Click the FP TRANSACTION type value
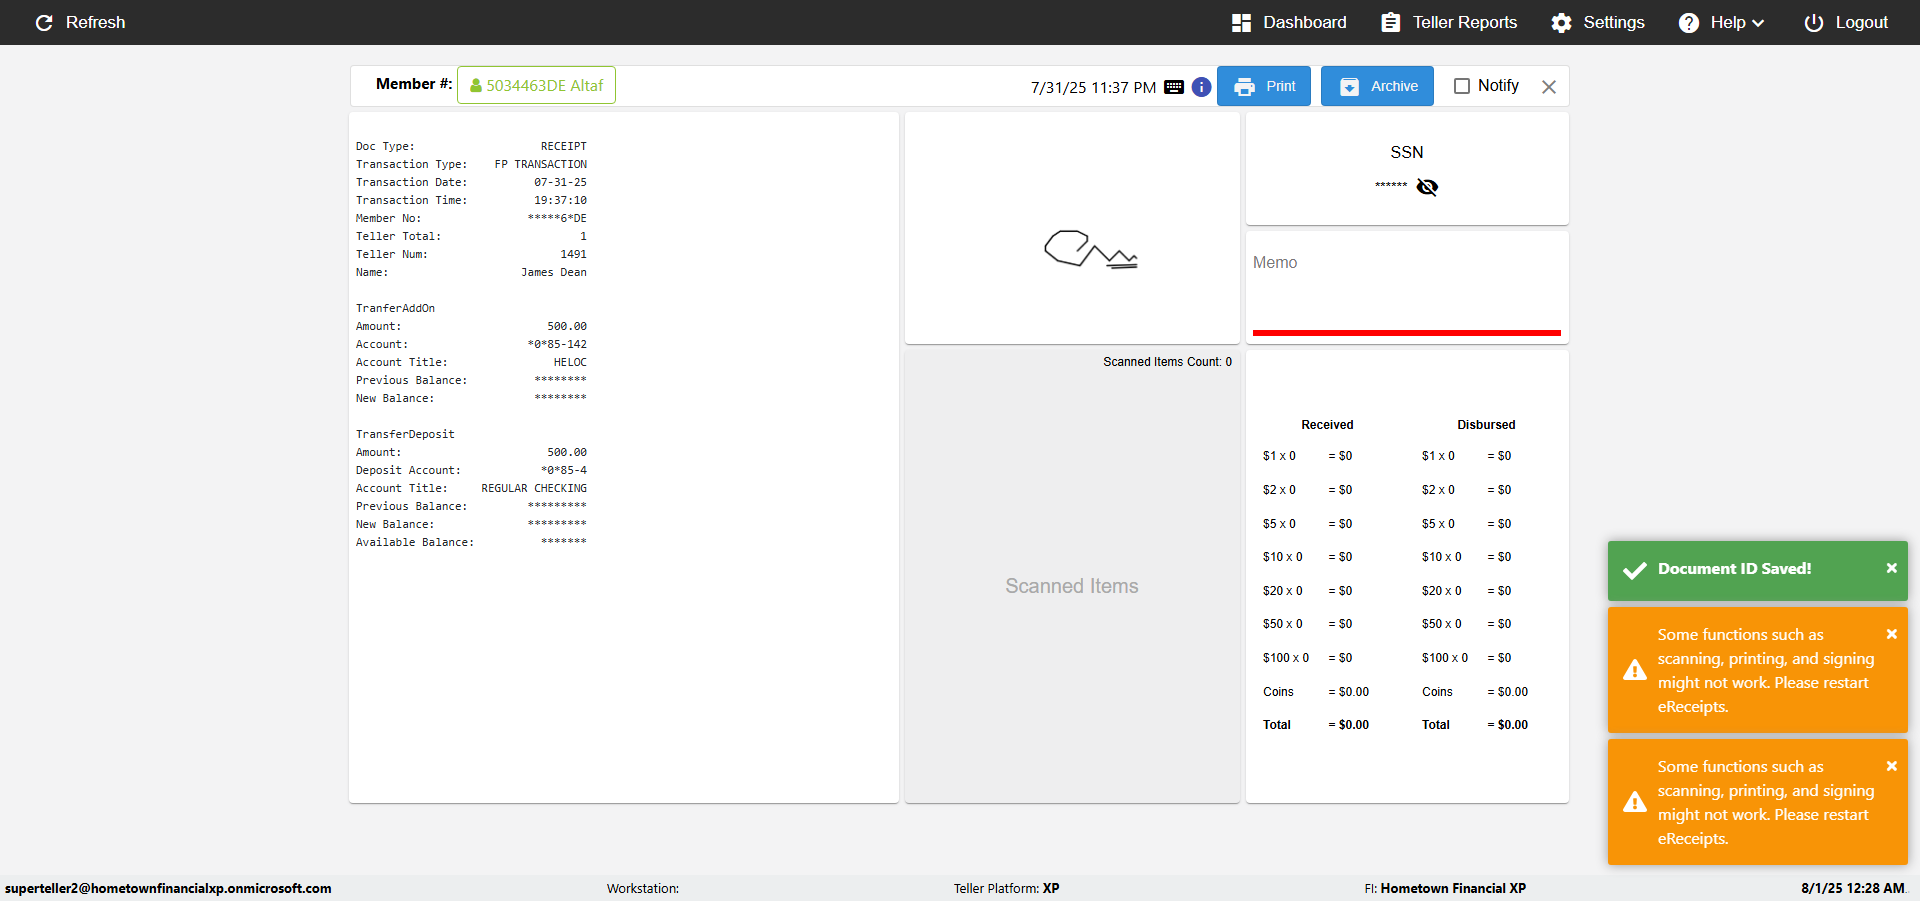 [541, 164]
